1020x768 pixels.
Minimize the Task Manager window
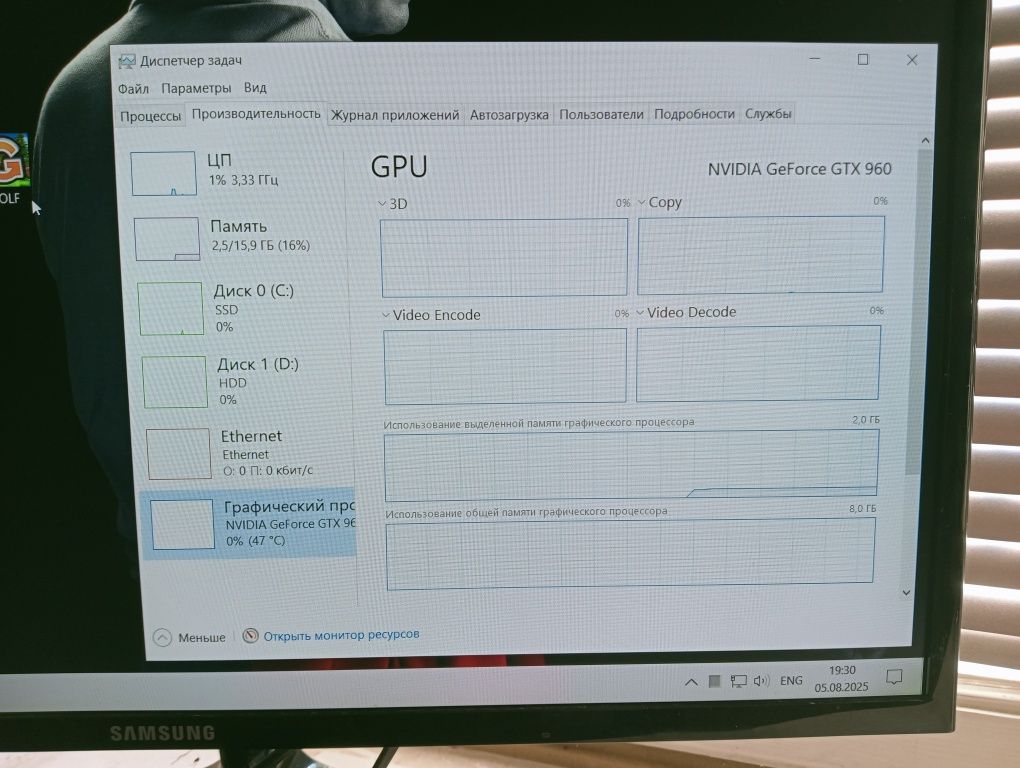coord(814,59)
